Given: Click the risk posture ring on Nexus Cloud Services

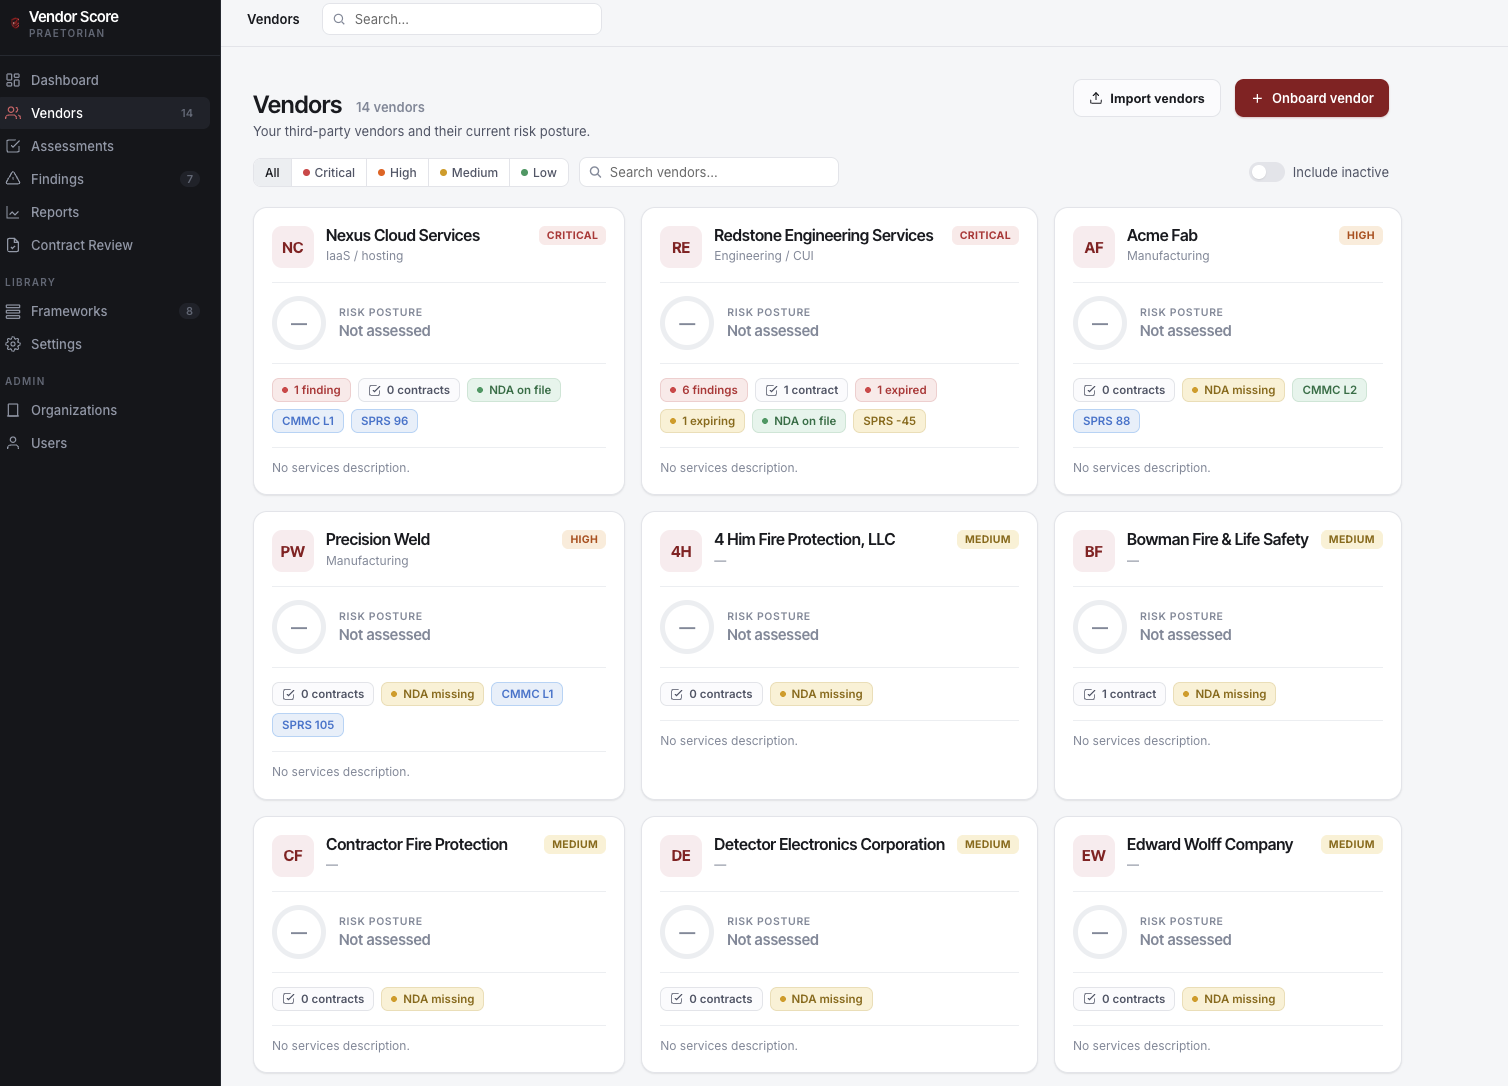Looking at the screenshot, I should [299, 323].
